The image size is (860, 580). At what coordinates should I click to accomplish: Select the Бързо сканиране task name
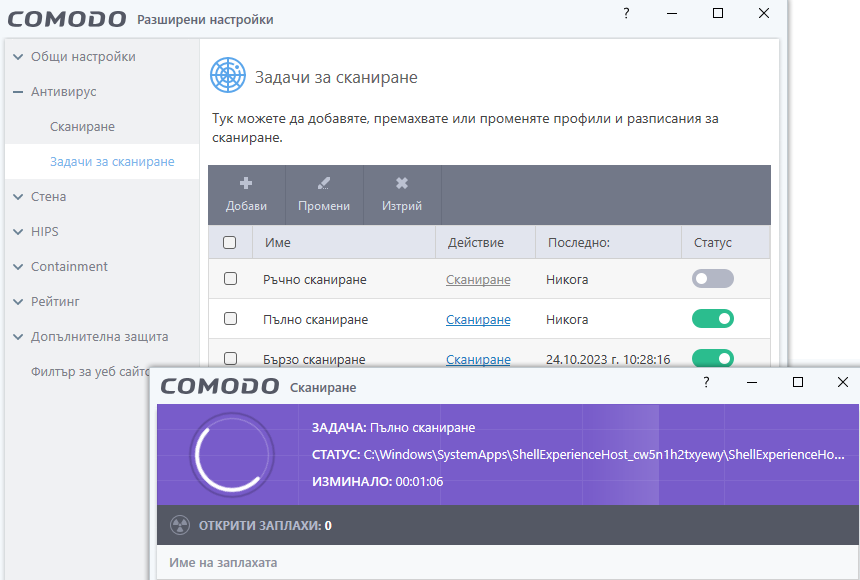pyautogui.click(x=314, y=359)
